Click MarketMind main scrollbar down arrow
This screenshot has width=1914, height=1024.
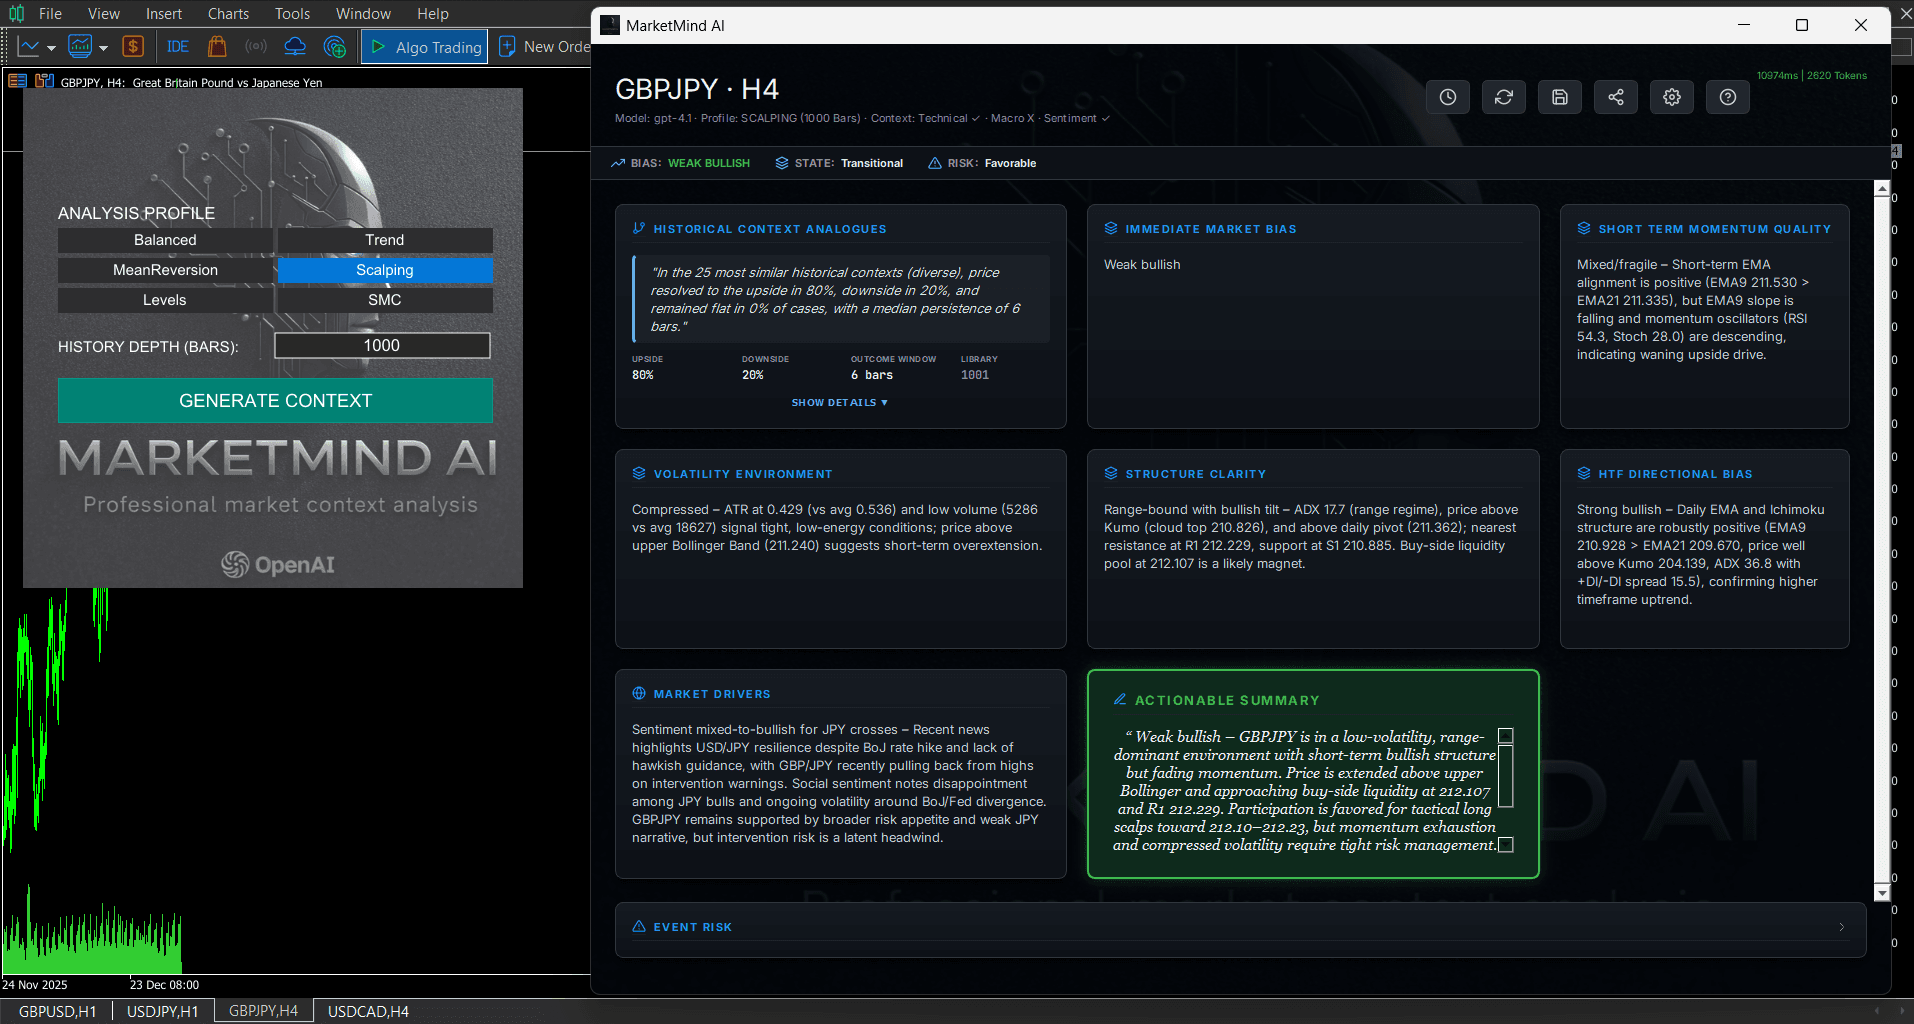[x=1882, y=893]
